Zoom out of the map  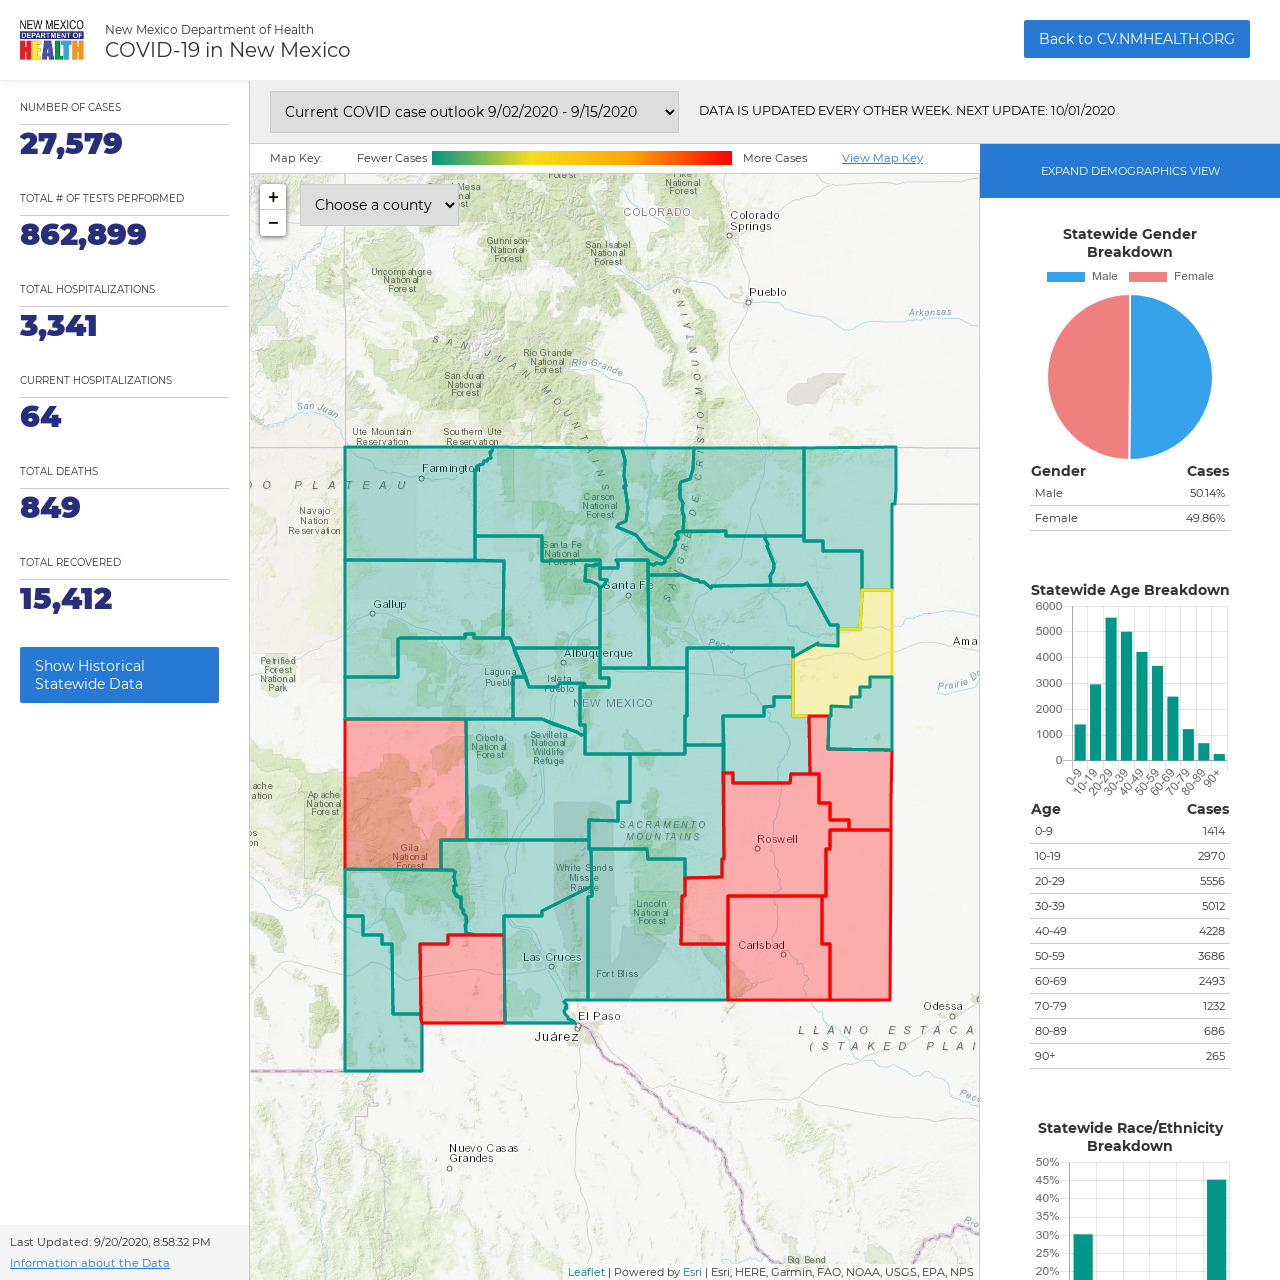pyautogui.click(x=273, y=224)
